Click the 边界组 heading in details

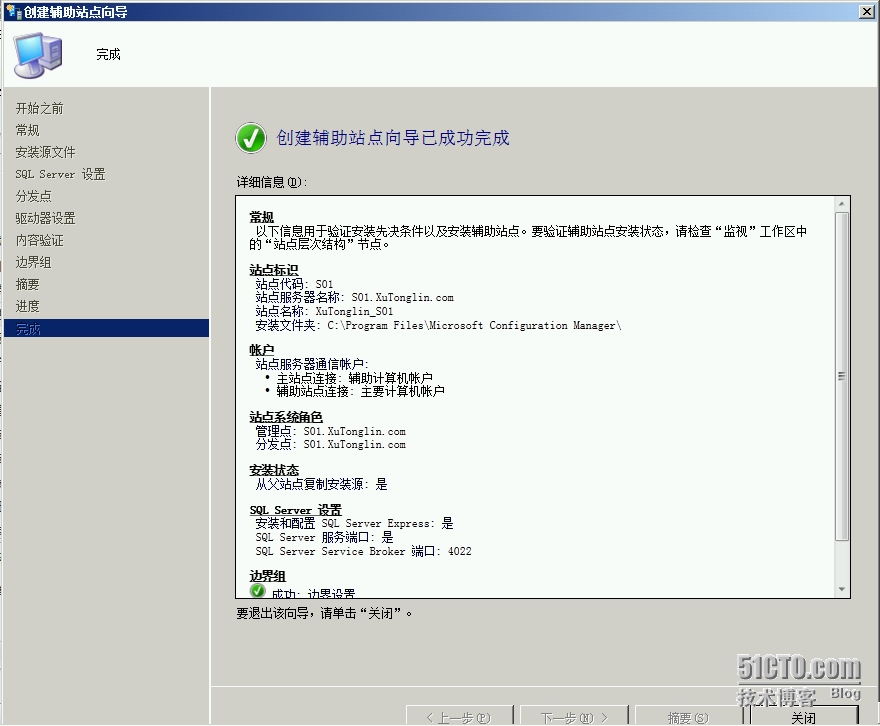click(268, 576)
